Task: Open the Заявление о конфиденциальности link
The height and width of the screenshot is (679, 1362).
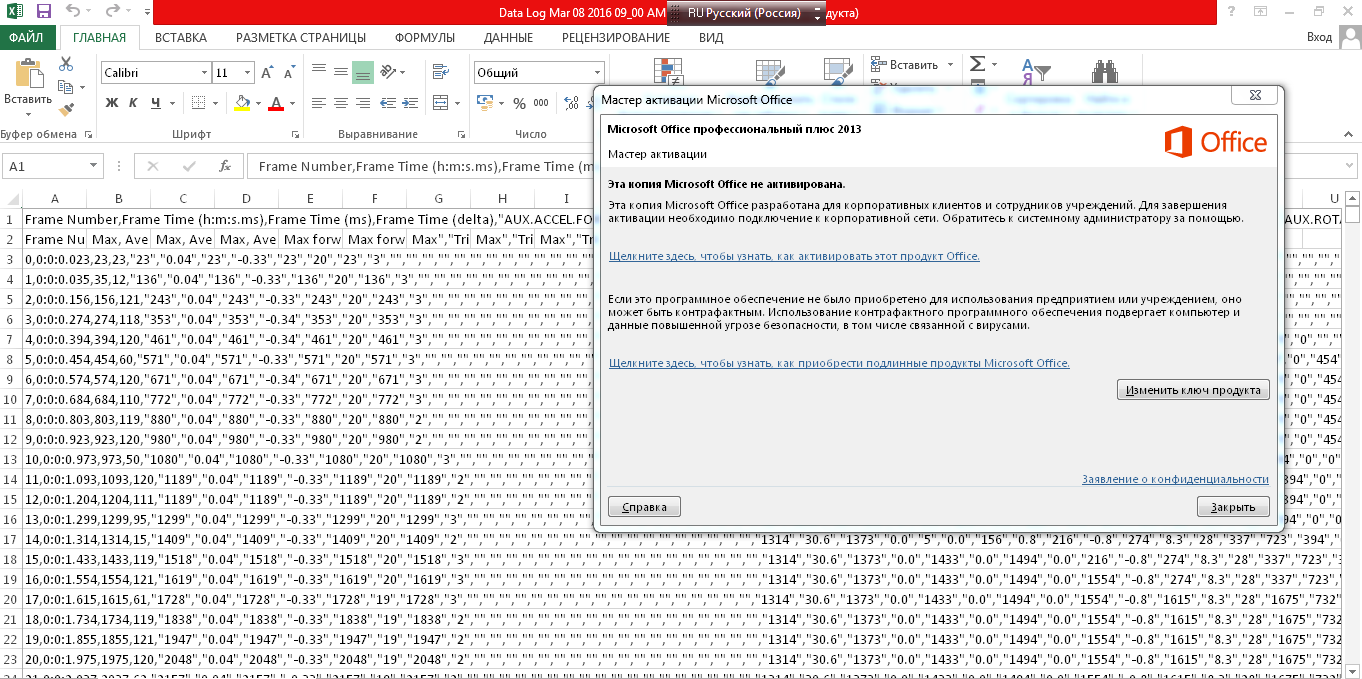Action: pos(1175,480)
